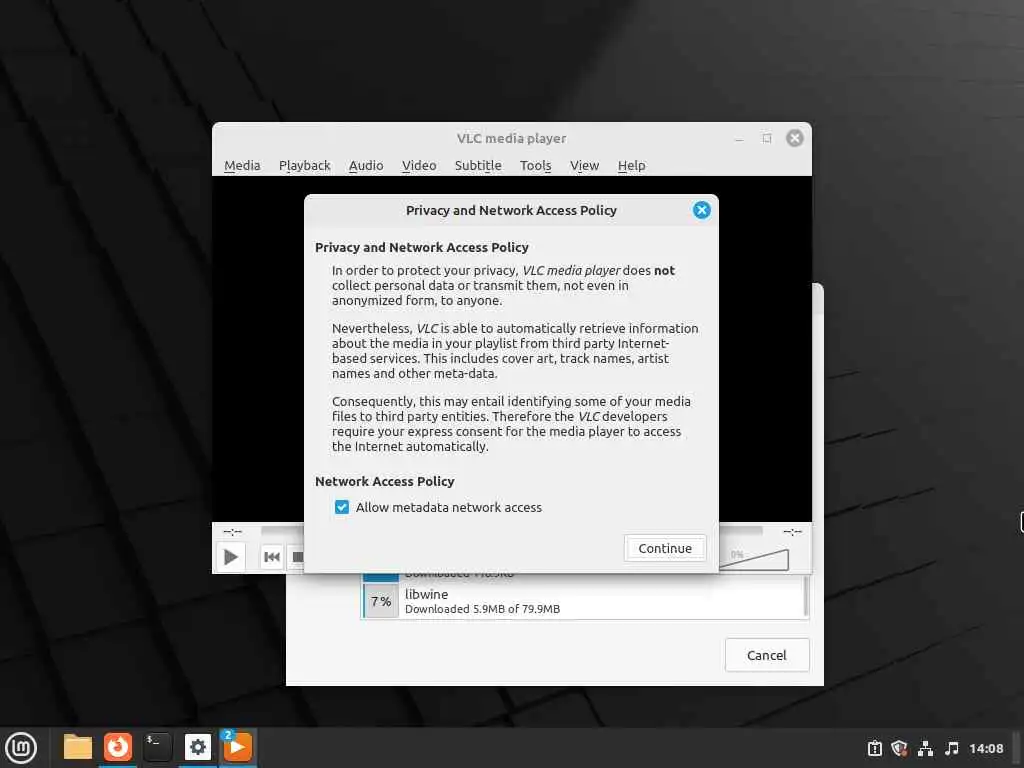
Task: Open the Terminal from the taskbar
Action: point(157,747)
